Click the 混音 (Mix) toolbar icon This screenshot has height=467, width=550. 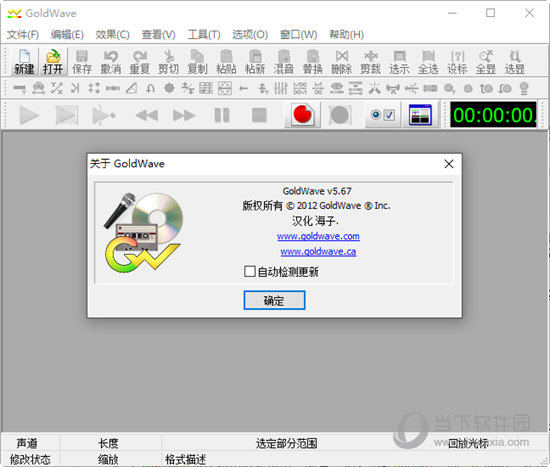[284, 62]
